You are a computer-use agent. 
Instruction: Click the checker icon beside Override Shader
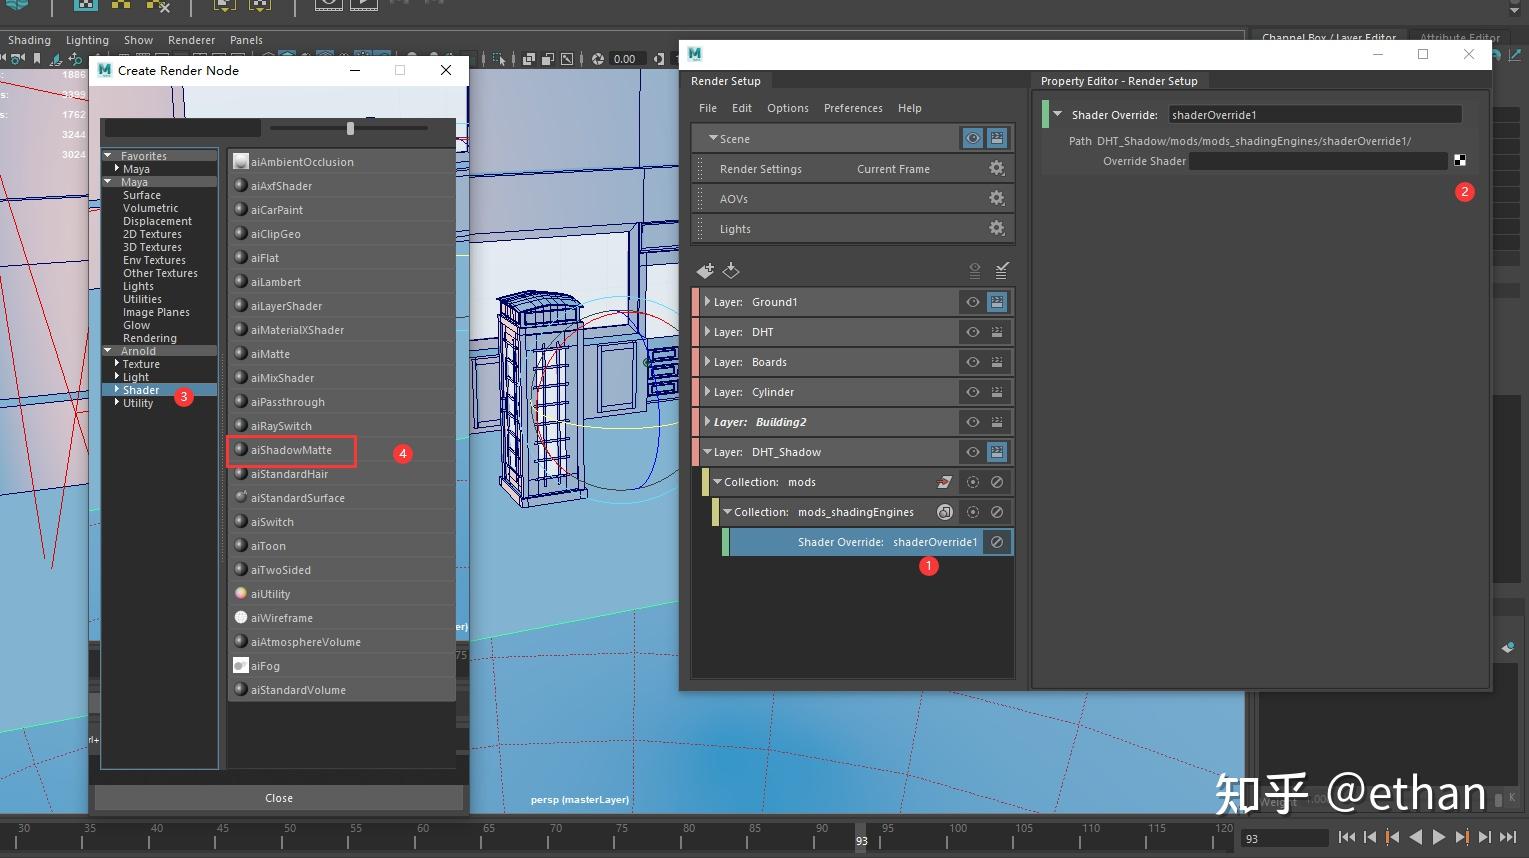(1460, 160)
